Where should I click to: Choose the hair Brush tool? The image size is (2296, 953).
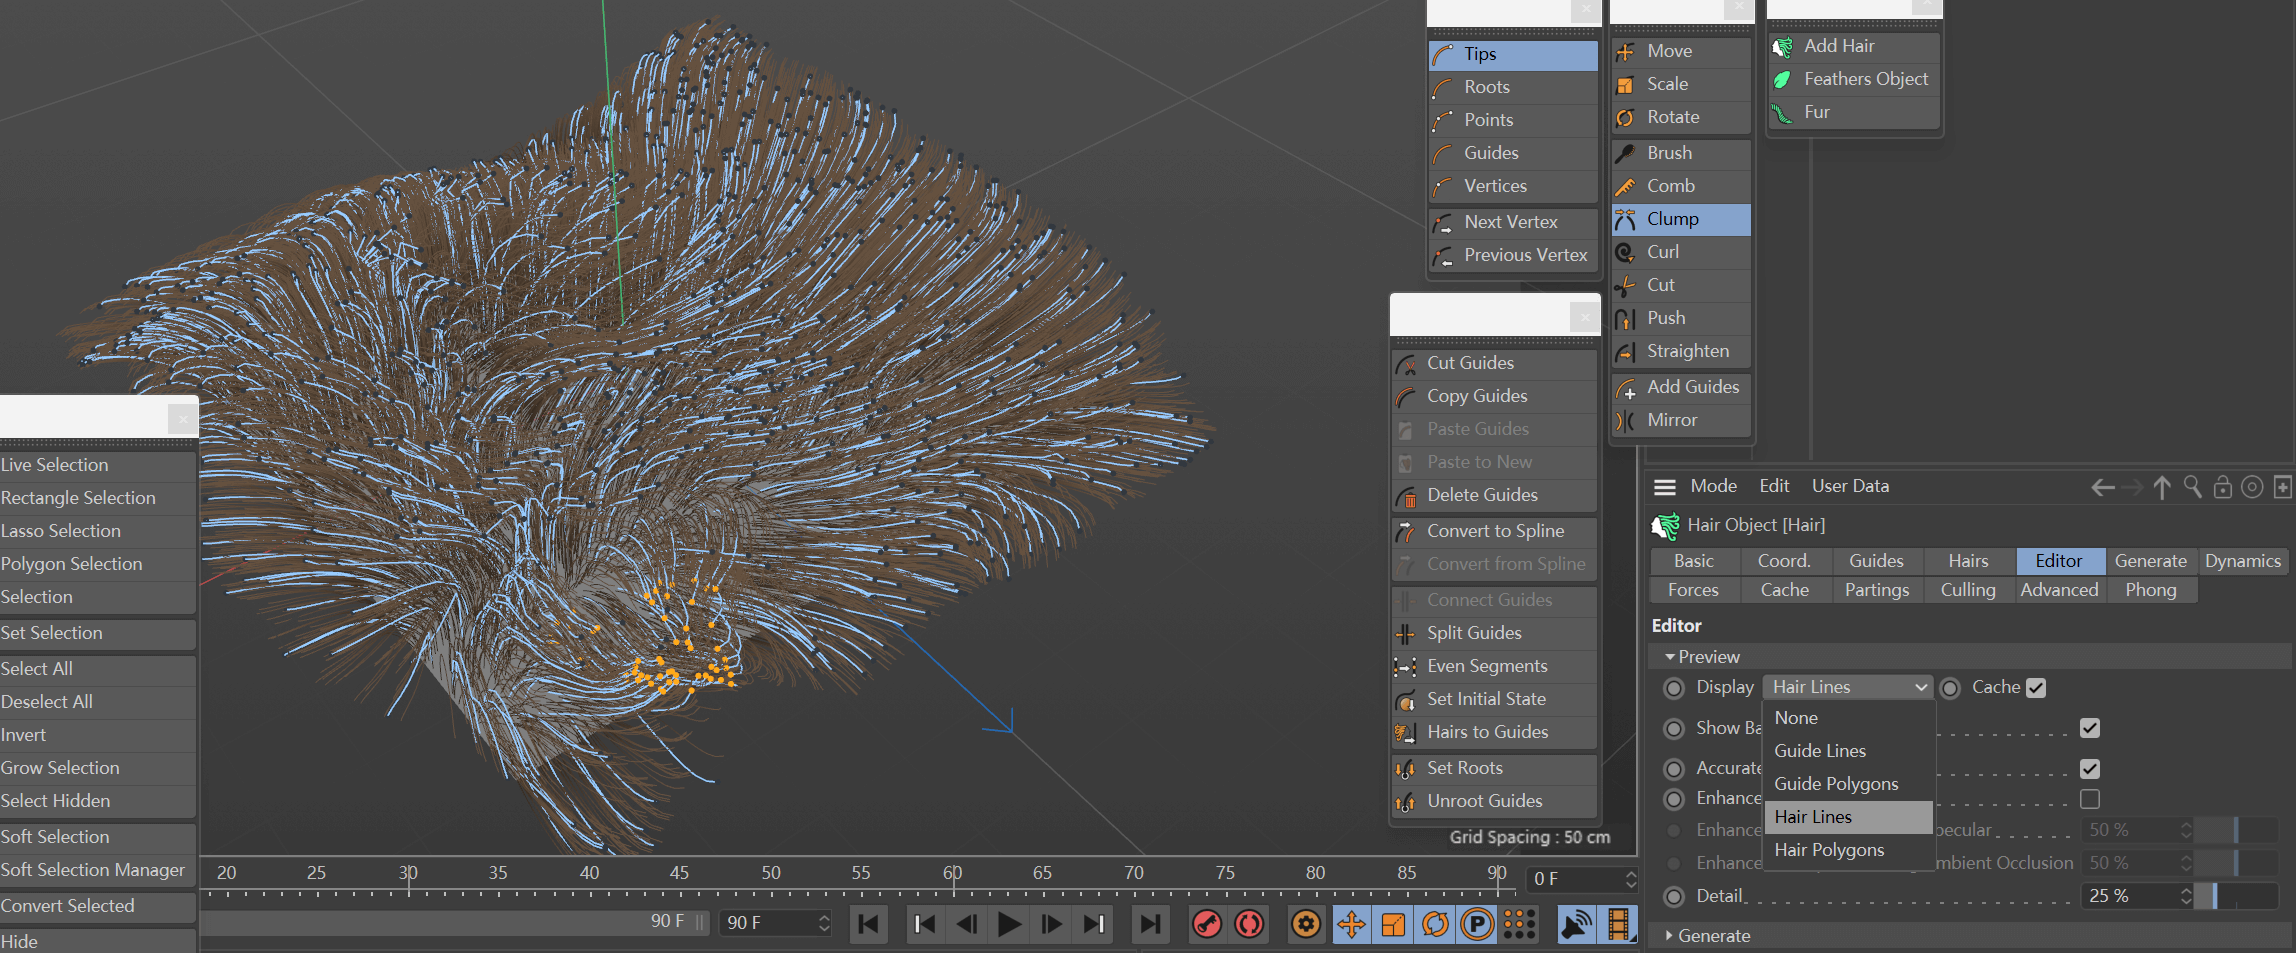coord(1681,153)
